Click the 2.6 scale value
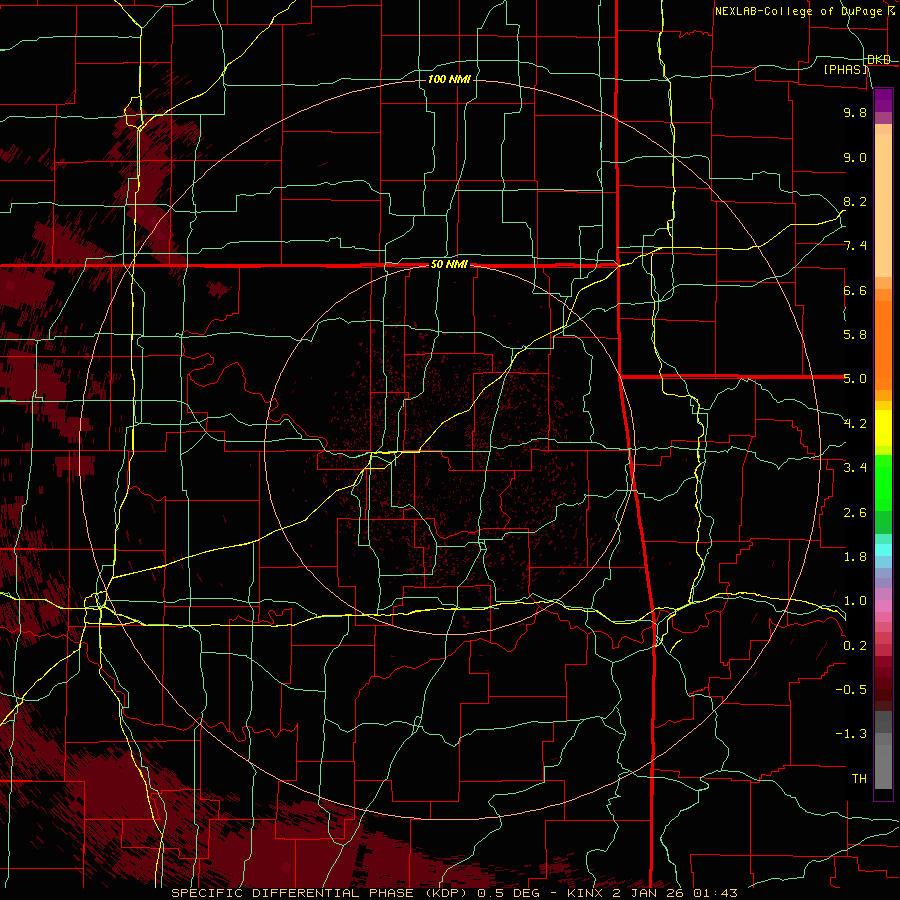 855,513
